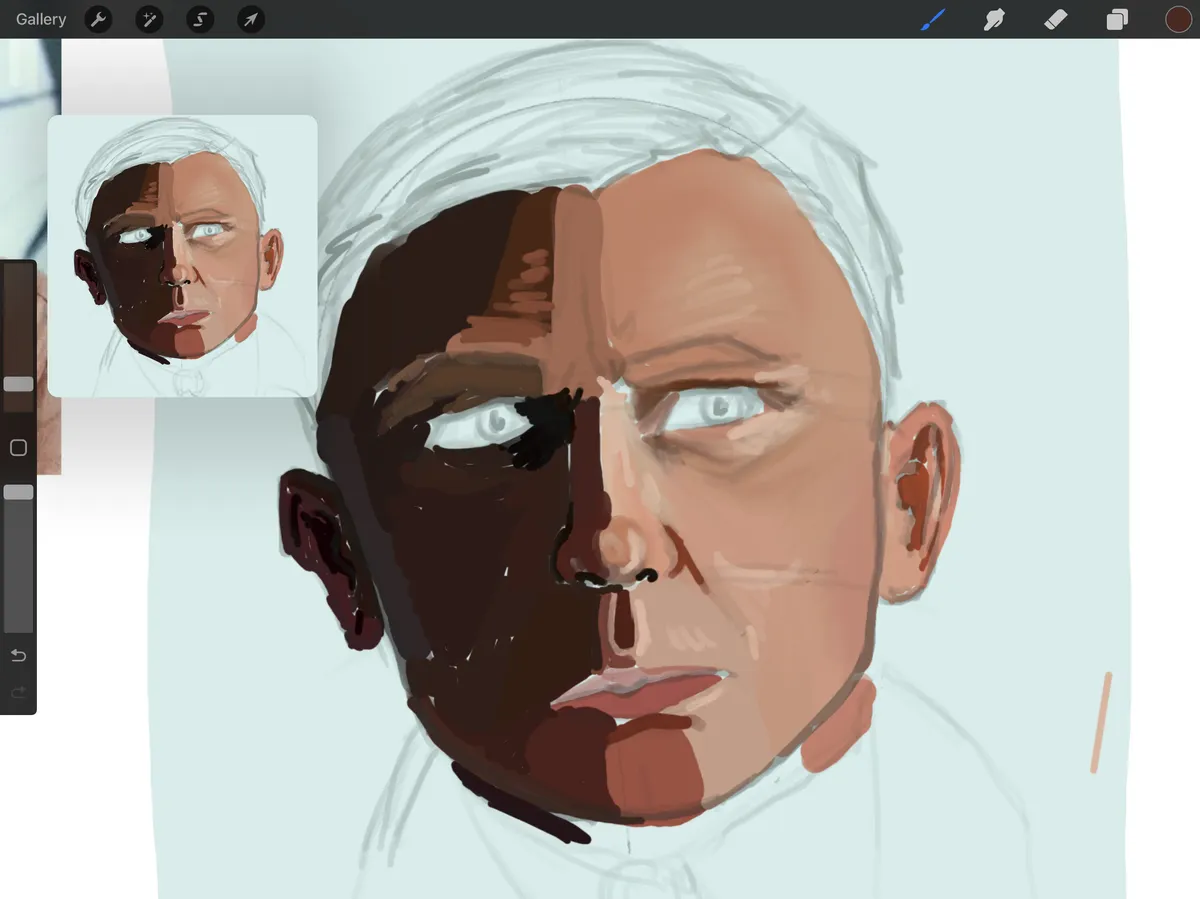Open the active color swatch picker
The width and height of the screenshot is (1200, 899).
[x=1178, y=19]
